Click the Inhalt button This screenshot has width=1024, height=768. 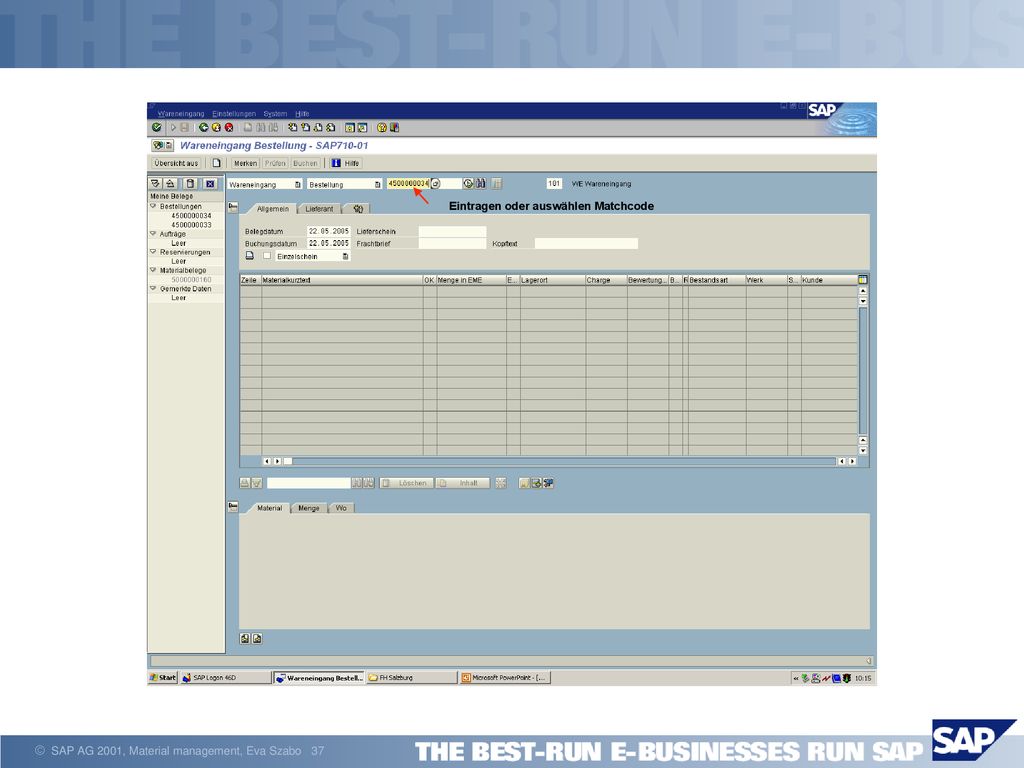462,483
